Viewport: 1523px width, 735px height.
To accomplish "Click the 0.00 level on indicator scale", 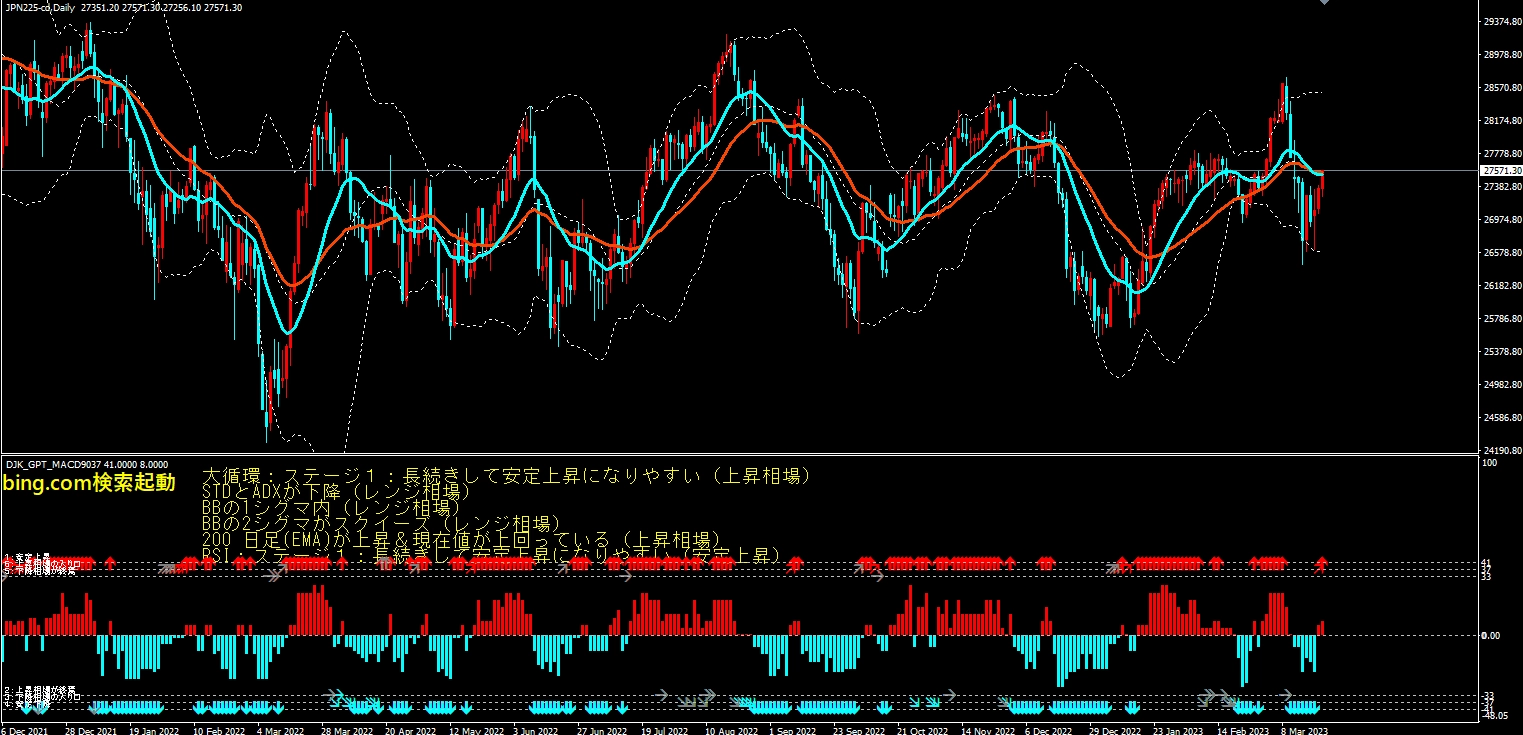I will 1489,635.
